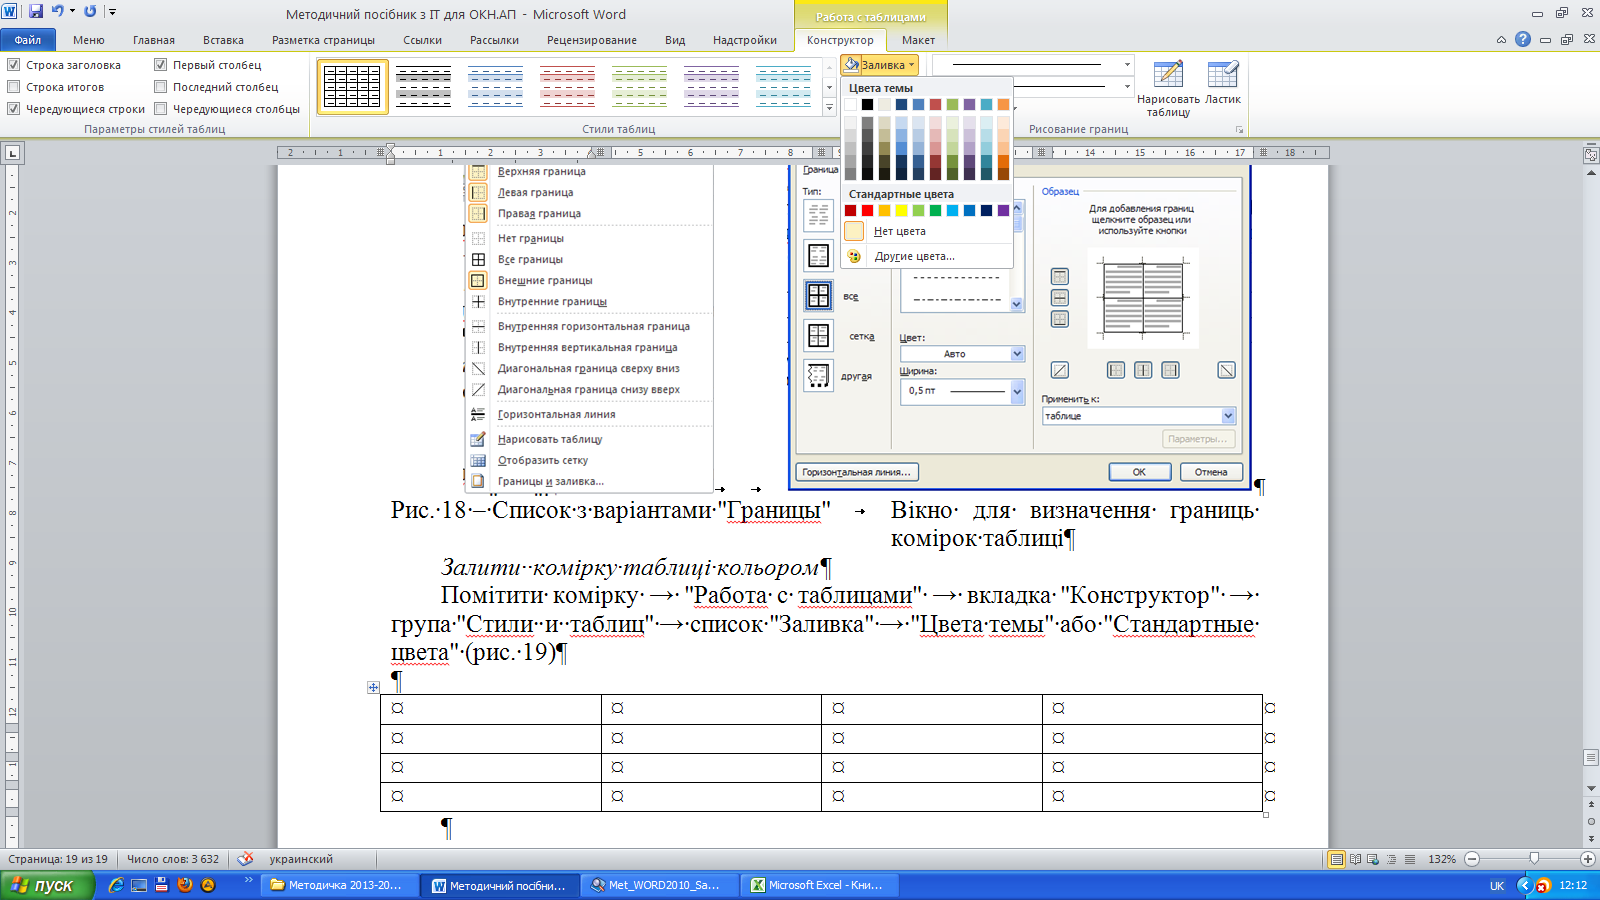This screenshot has width=1600, height=900.
Task: Switch to the Главная tab
Action: (x=154, y=40)
